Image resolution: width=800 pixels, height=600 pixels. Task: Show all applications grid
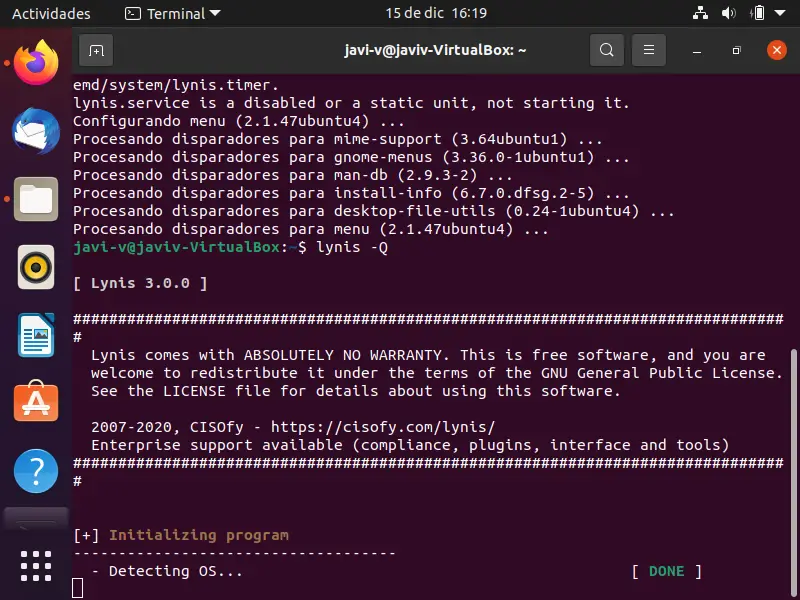(37, 565)
